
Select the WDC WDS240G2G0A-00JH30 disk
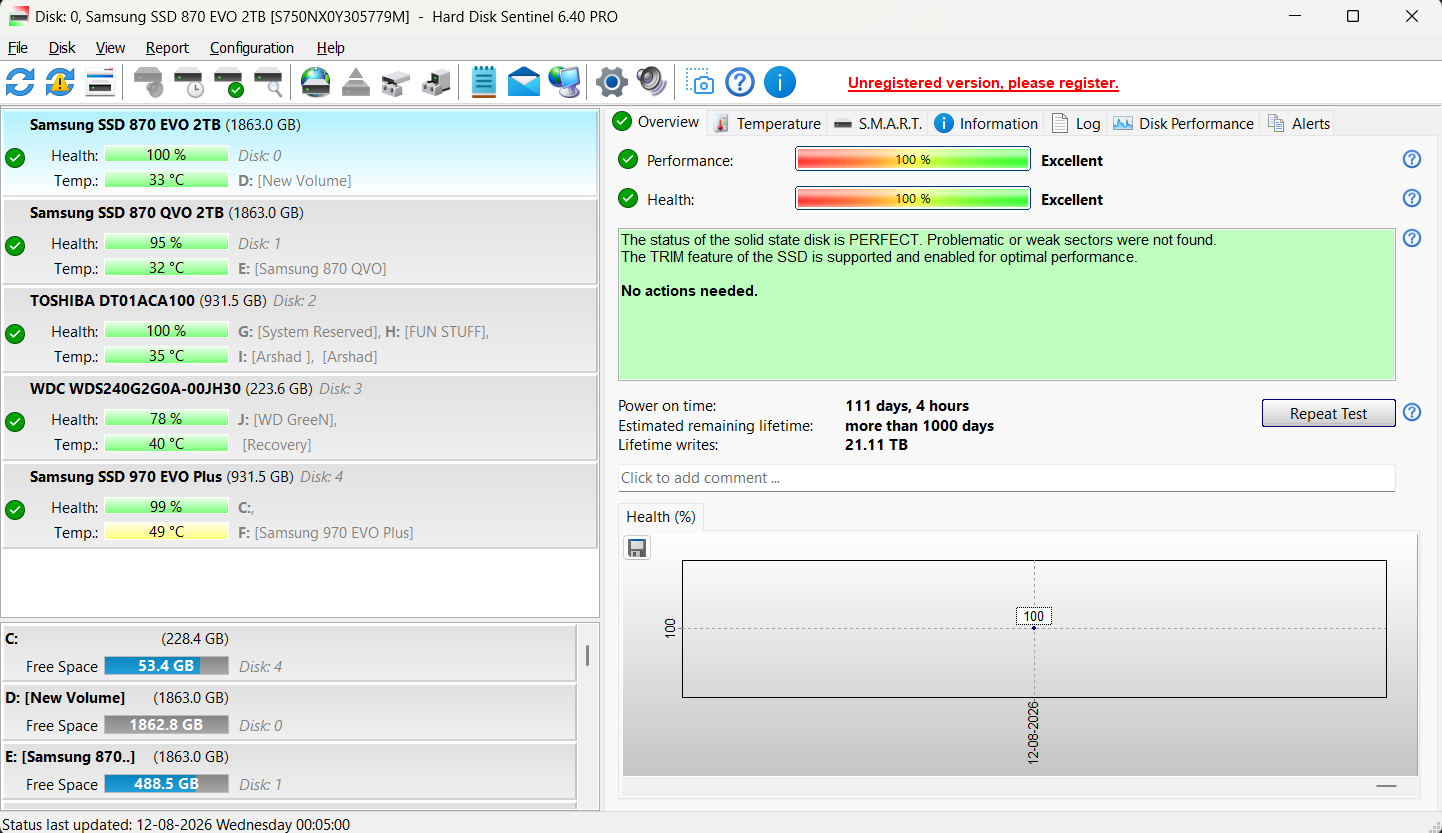click(x=299, y=417)
